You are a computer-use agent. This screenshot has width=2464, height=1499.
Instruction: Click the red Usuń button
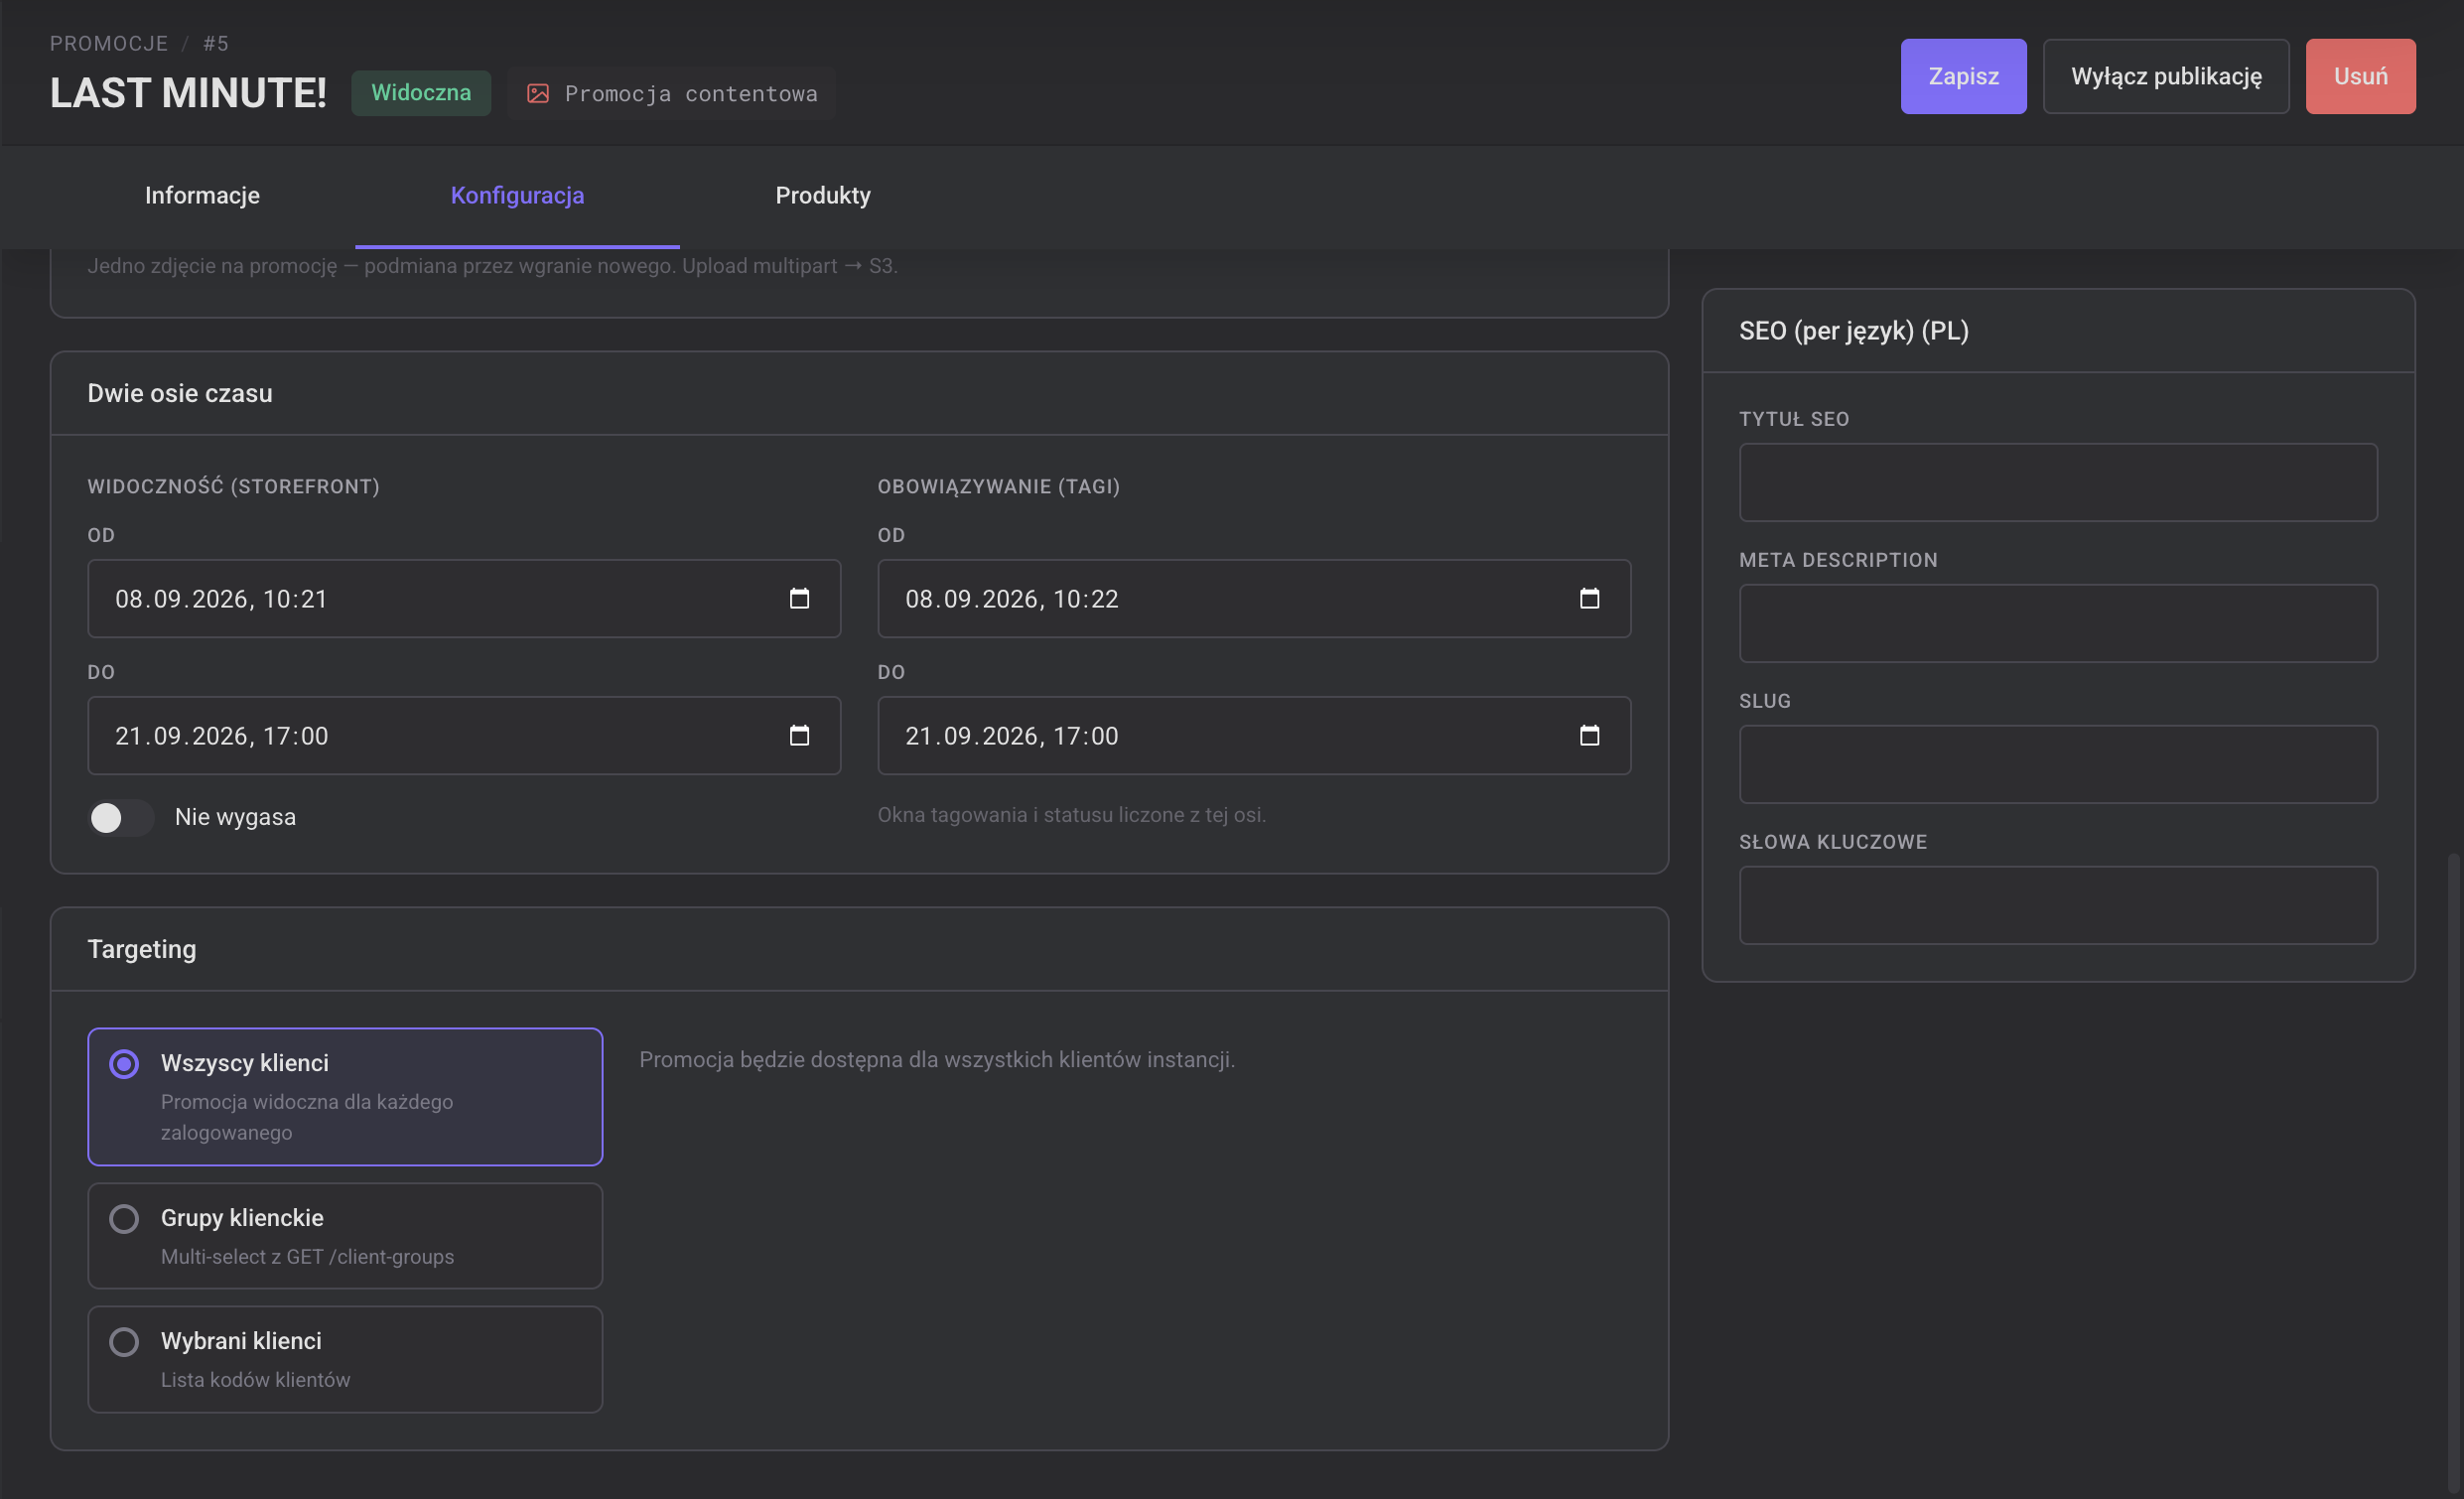[2360, 76]
